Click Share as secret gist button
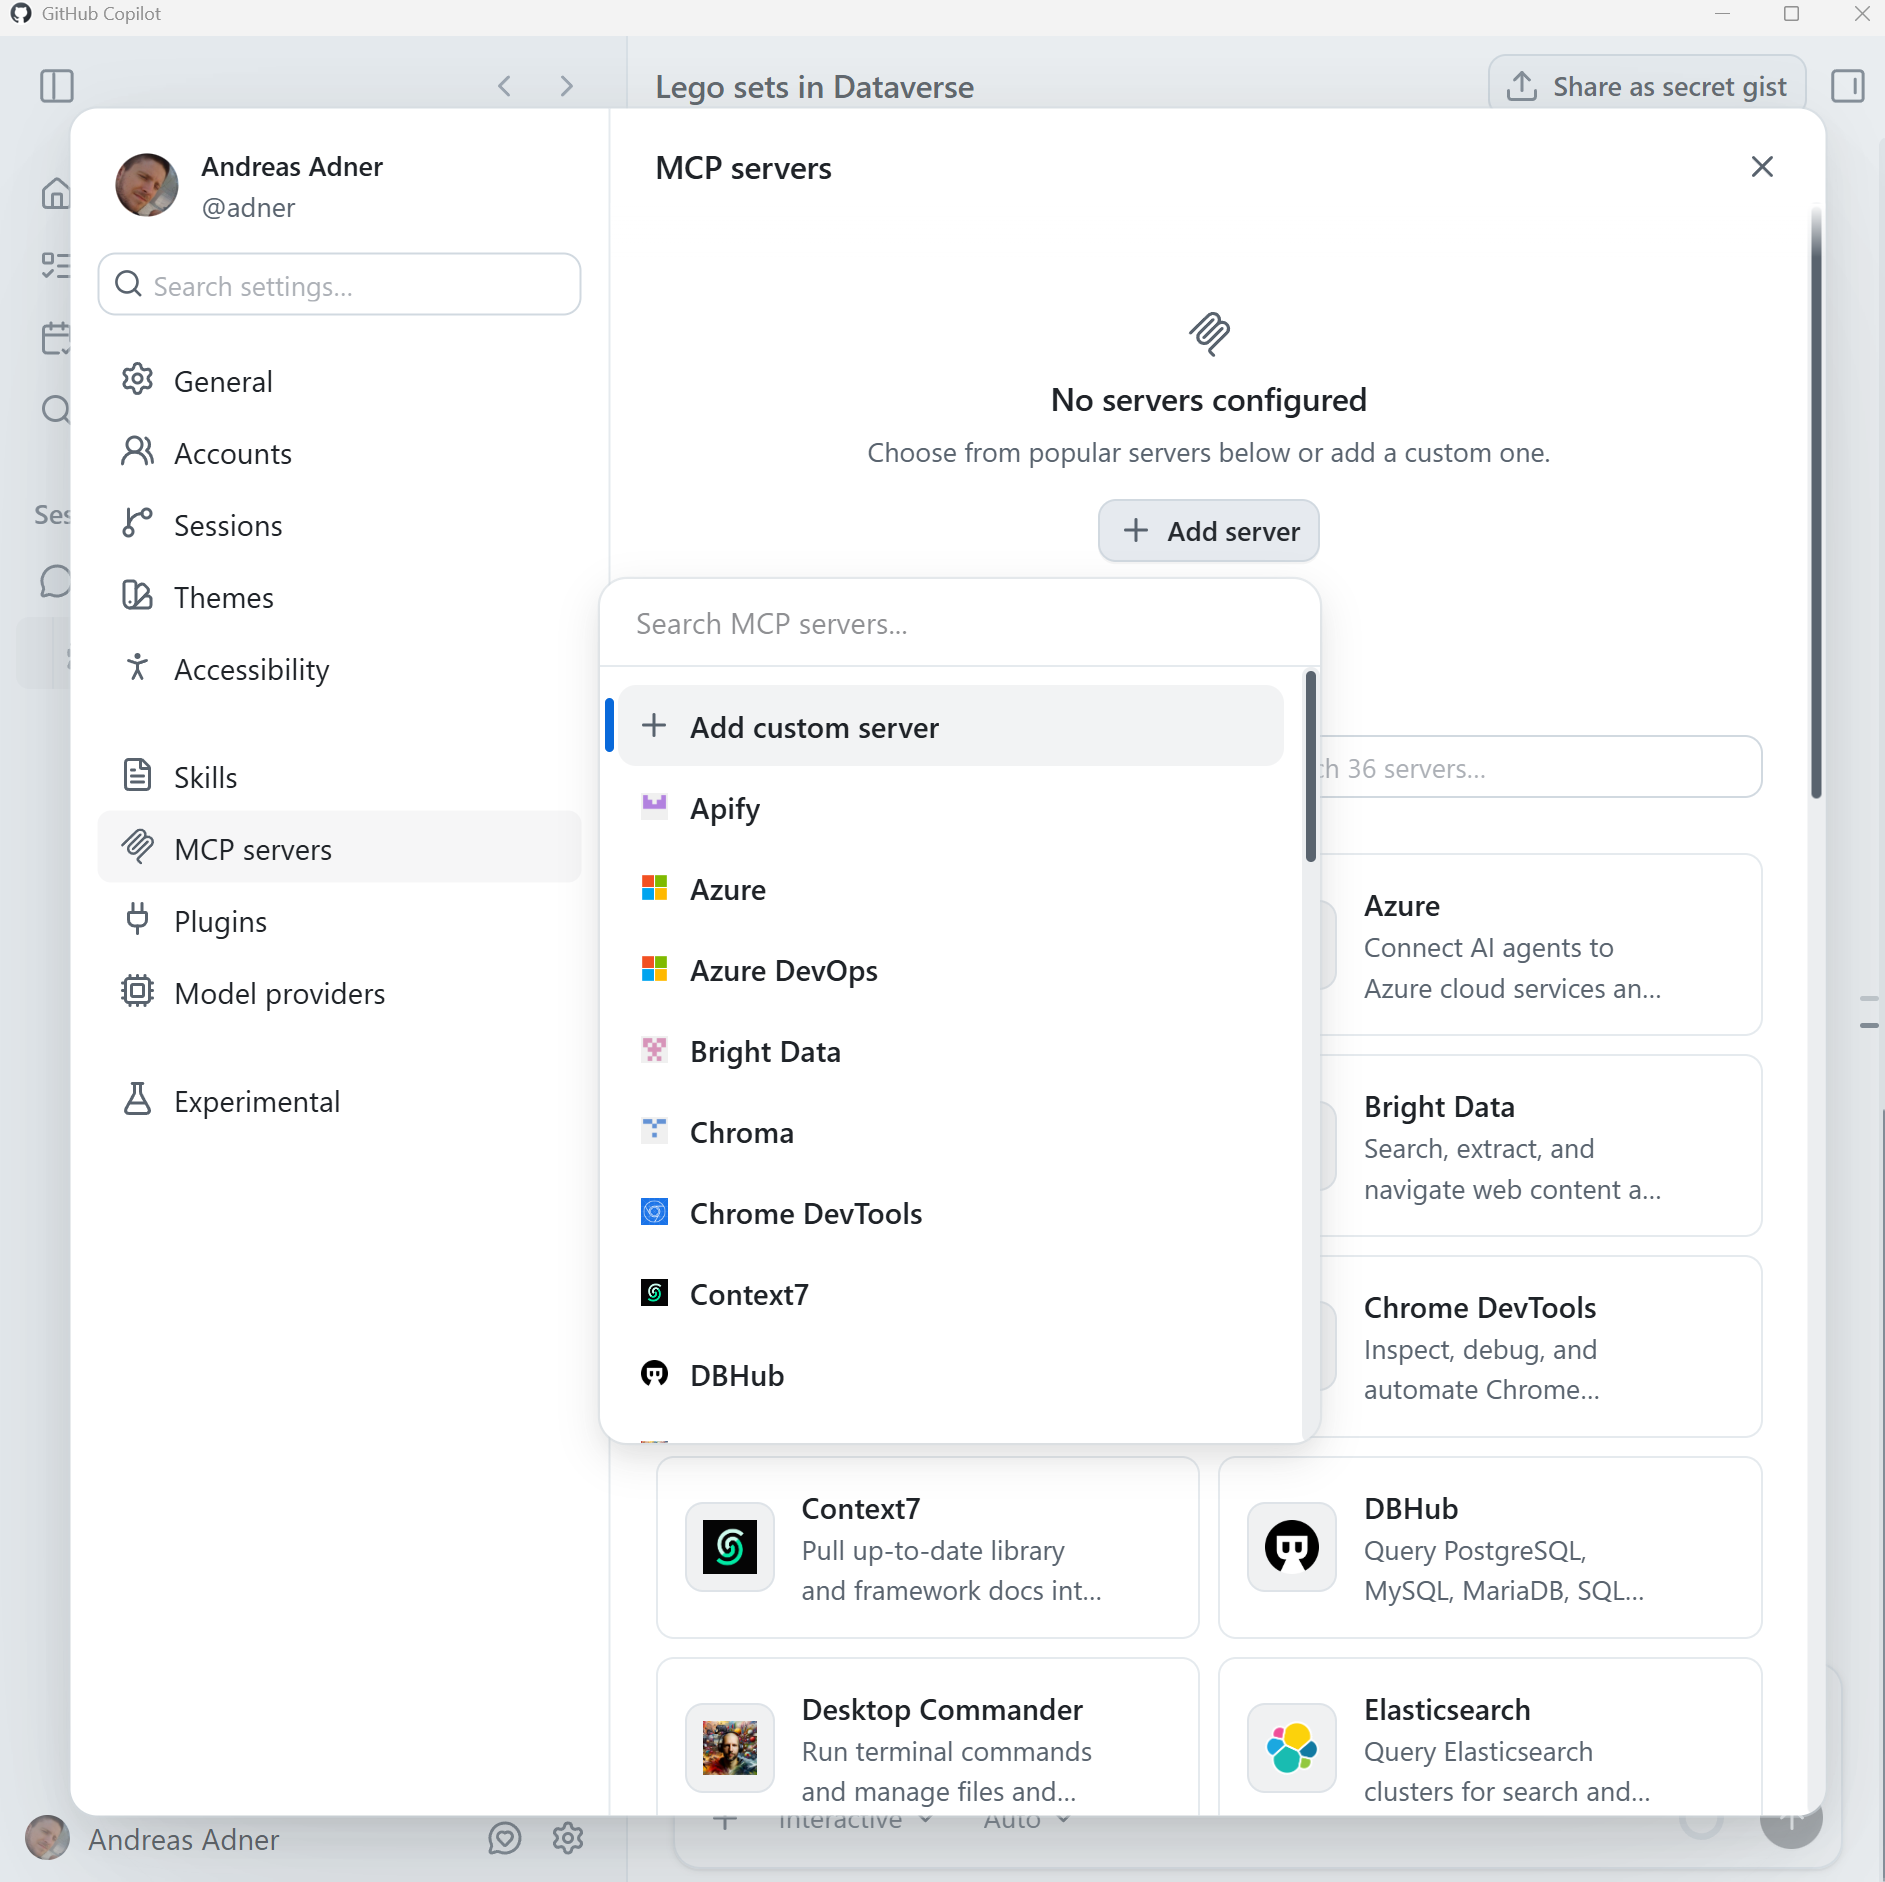 tap(1647, 86)
